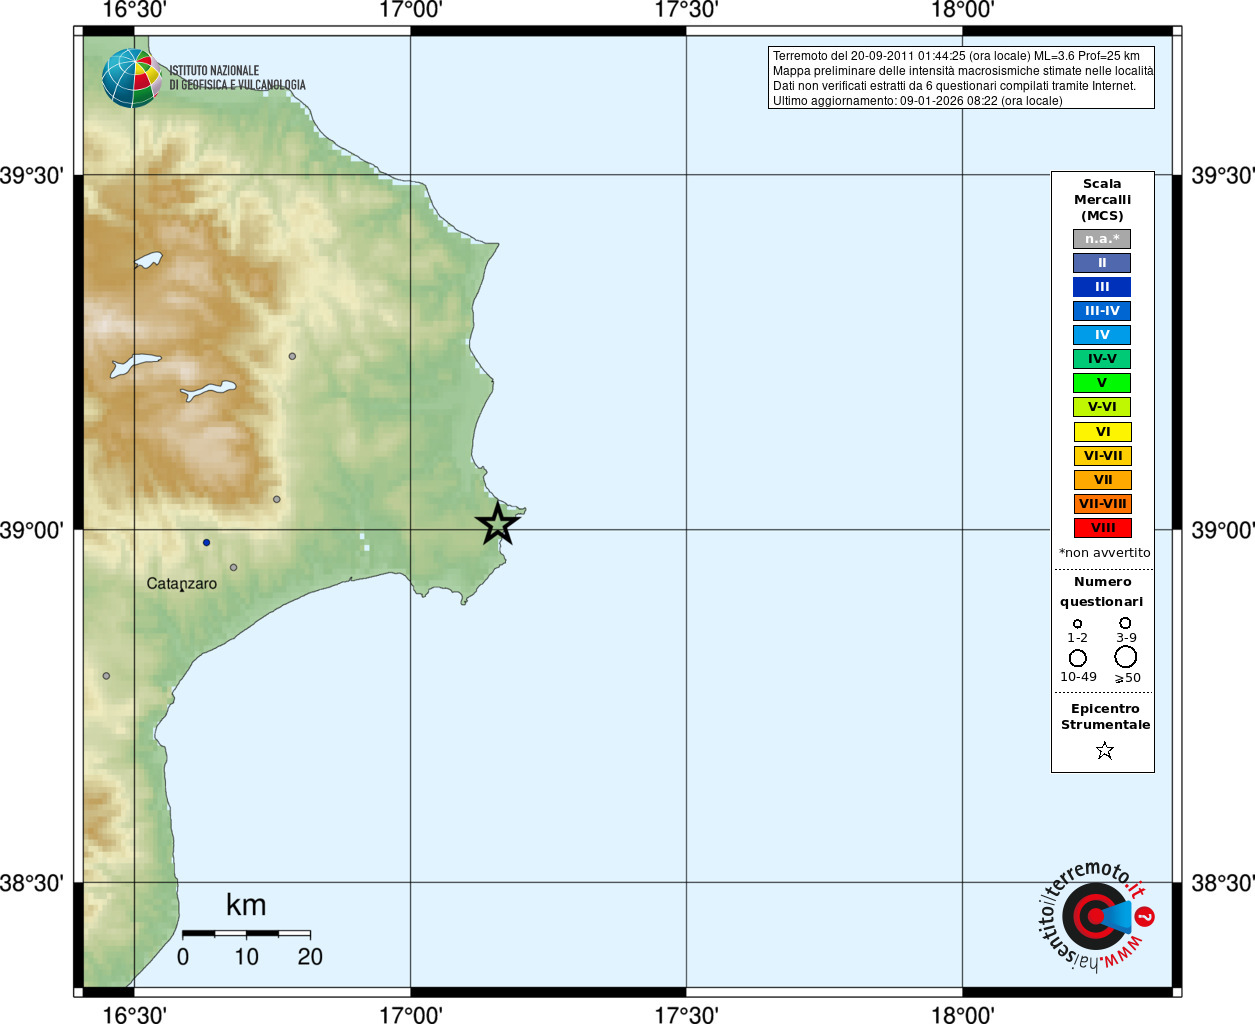This screenshot has height=1024, width=1255.
Task: Select the green V intensity swatch
Action: click(x=1102, y=383)
